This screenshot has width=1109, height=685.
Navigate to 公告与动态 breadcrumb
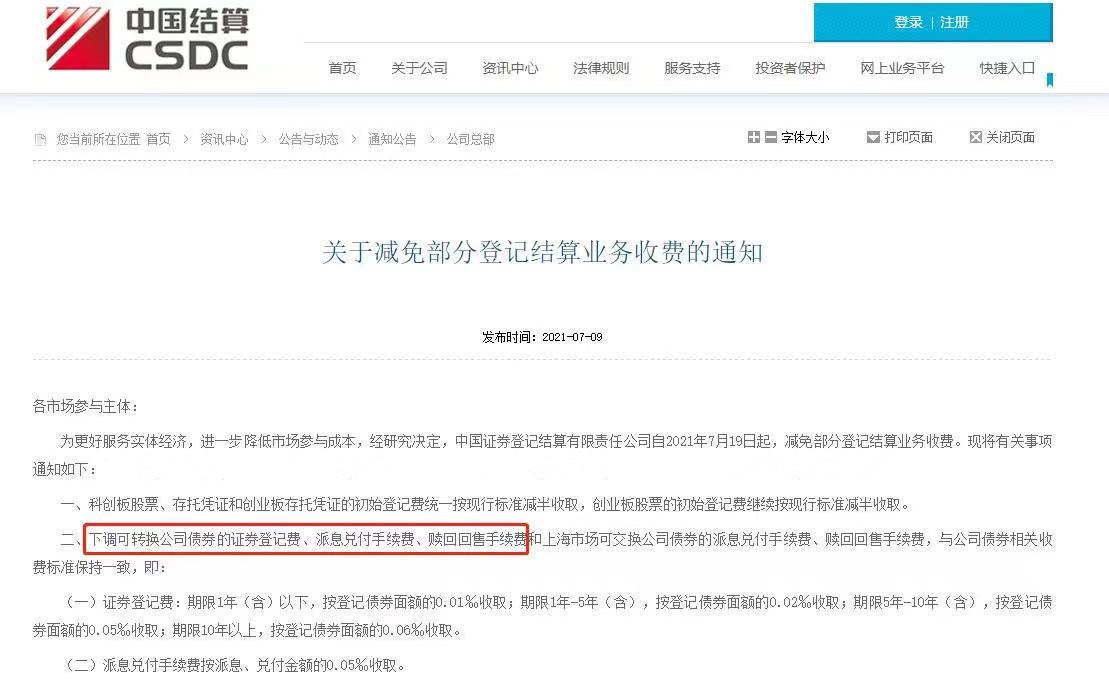(x=308, y=139)
